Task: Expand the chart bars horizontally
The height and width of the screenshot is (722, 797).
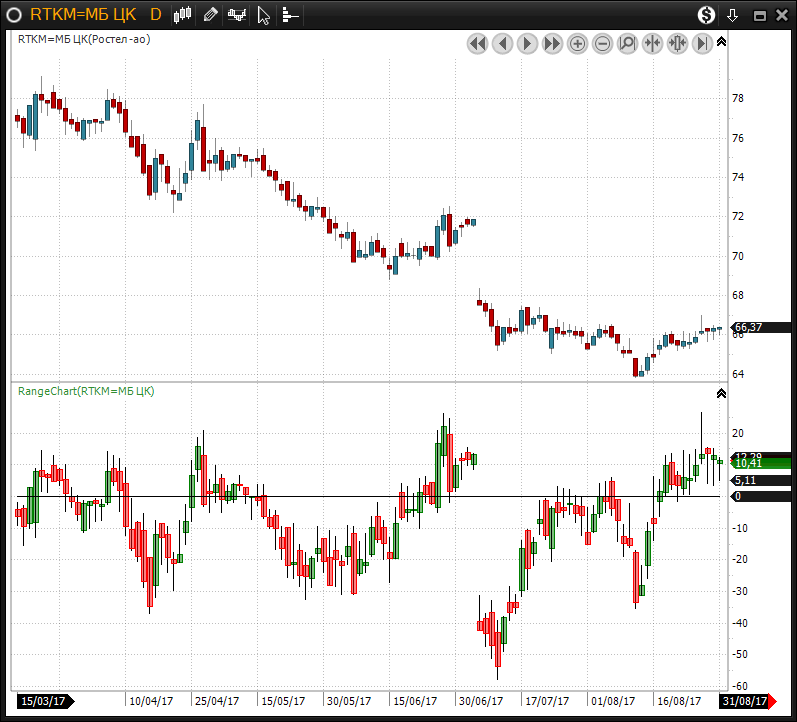Action: click(678, 44)
